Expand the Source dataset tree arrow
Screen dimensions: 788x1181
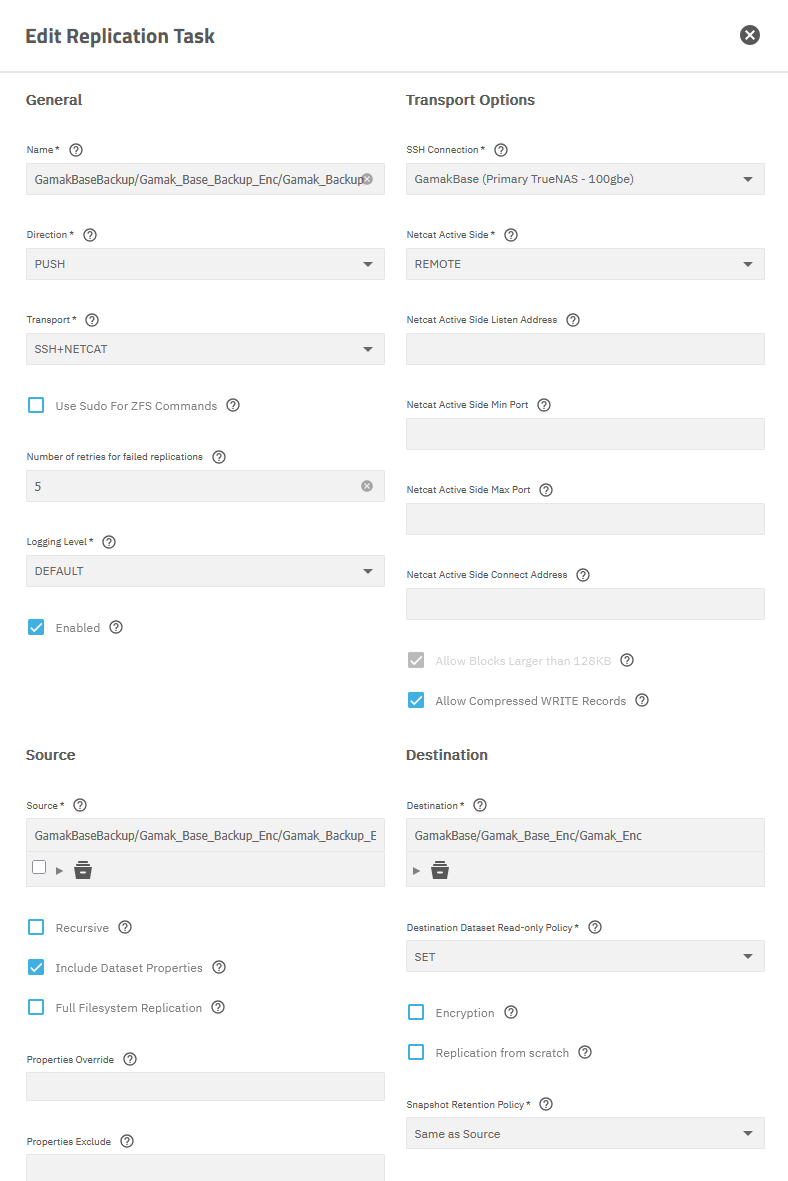(x=60, y=871)
